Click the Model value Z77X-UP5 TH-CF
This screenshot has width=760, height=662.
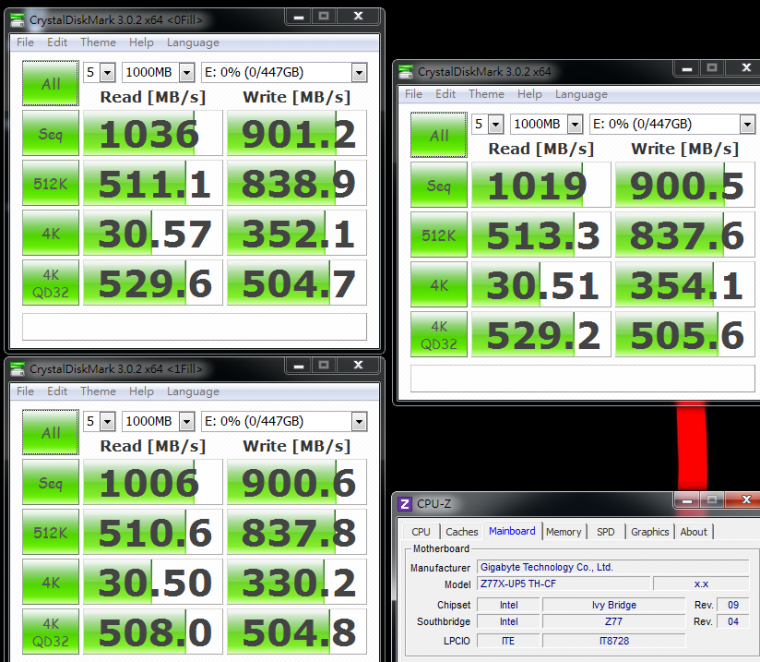tap(563, 583)
